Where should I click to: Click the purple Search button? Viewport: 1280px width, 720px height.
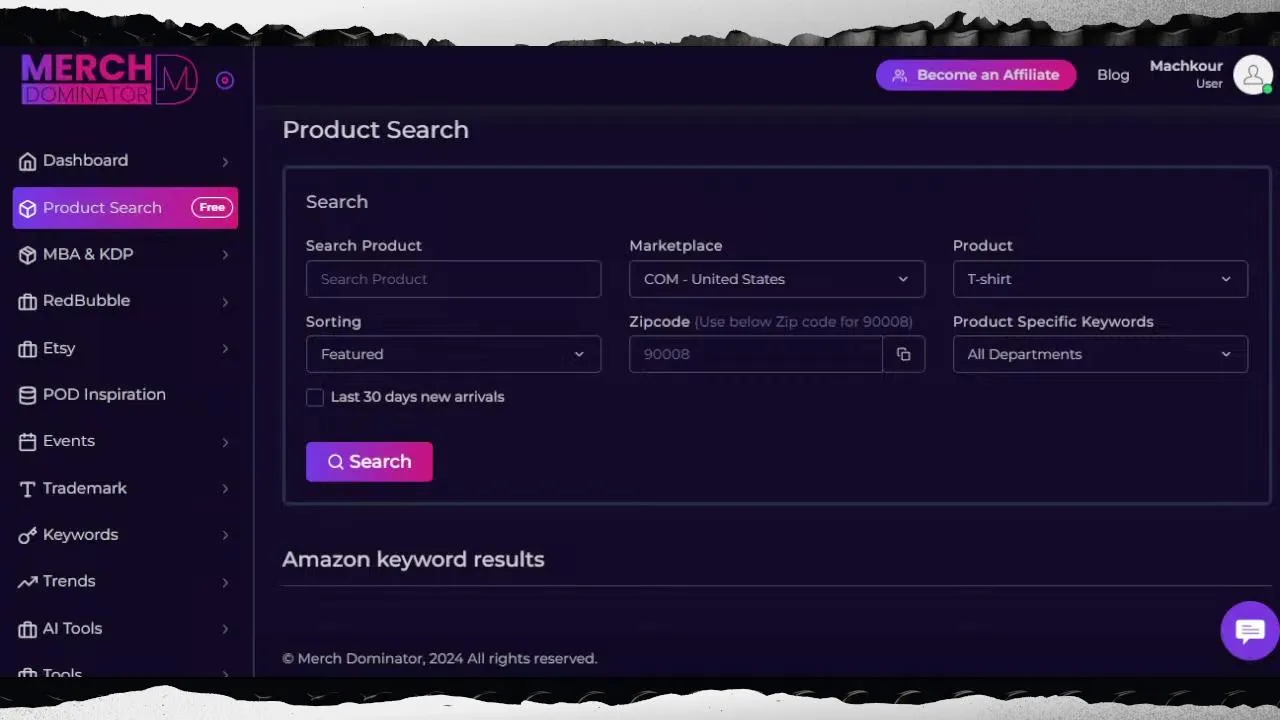[x=369, y=462]
